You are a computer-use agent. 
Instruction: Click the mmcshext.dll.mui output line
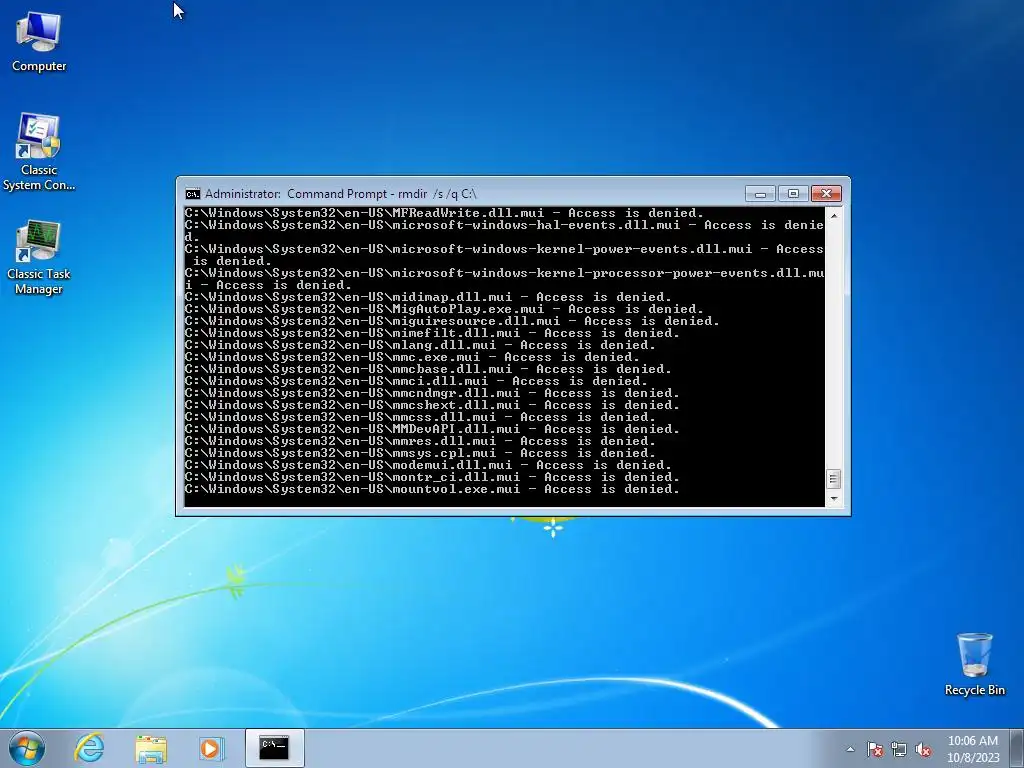tap(432, 405)
